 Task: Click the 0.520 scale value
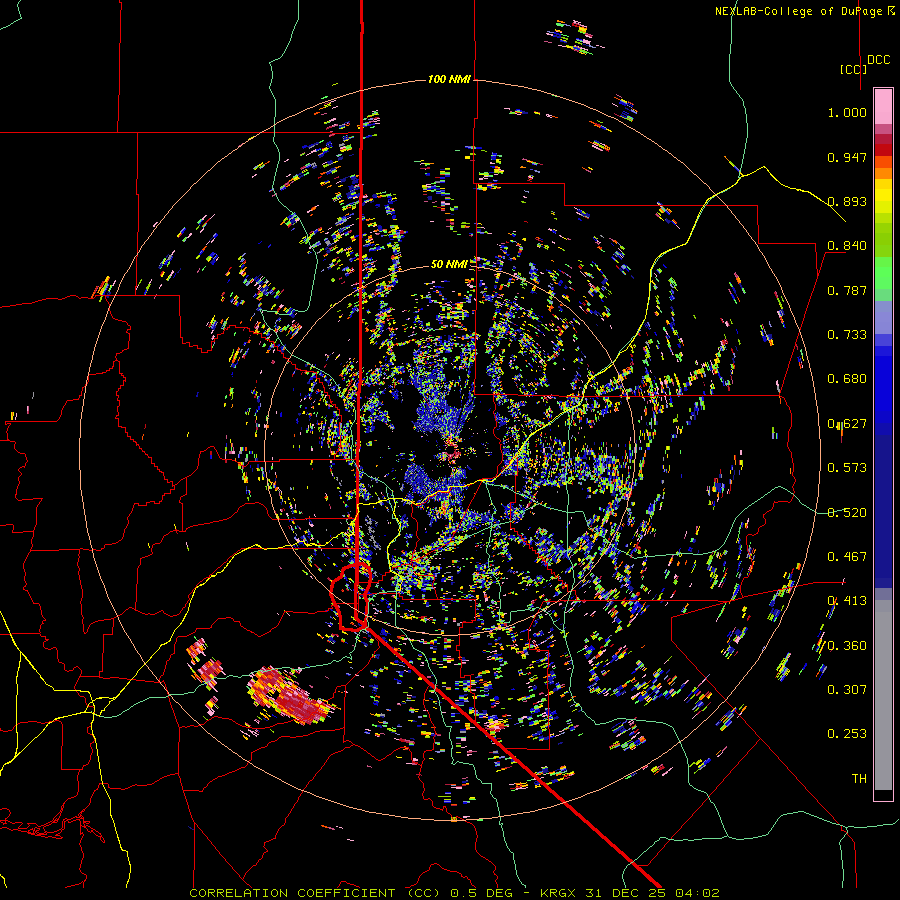(847, 512)
